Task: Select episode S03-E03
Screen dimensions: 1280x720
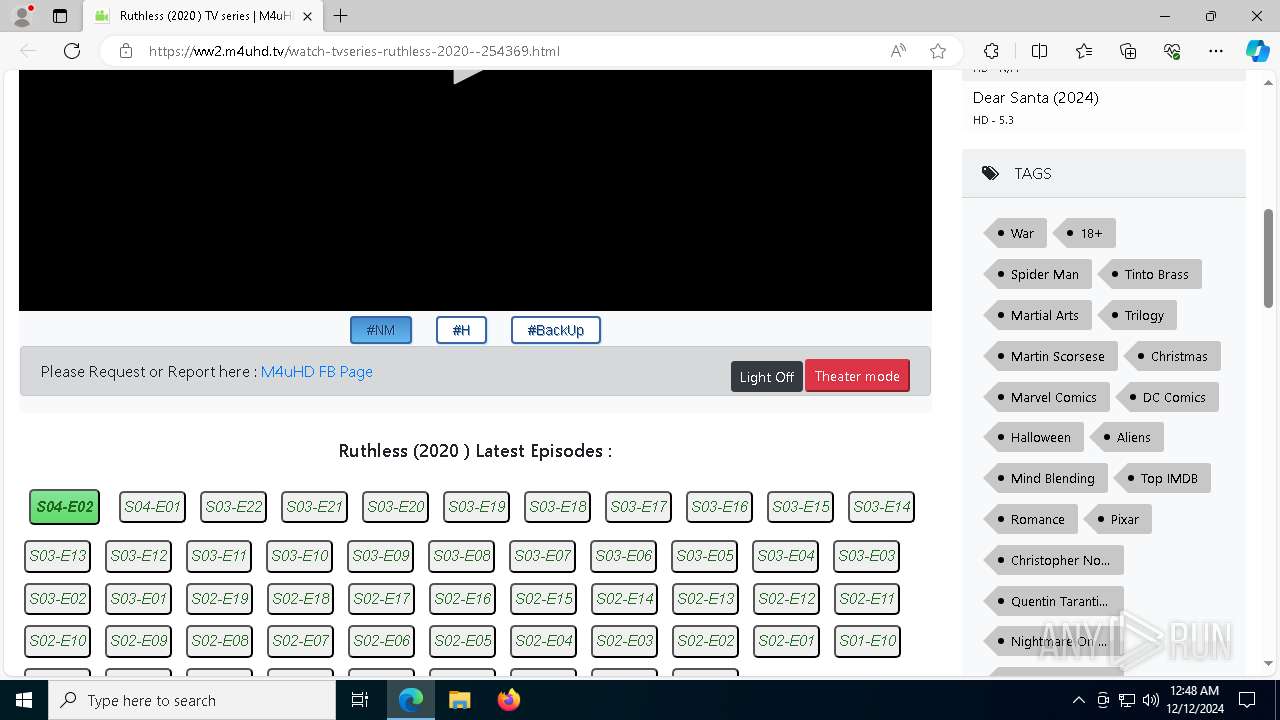Action: click(867, 556)
